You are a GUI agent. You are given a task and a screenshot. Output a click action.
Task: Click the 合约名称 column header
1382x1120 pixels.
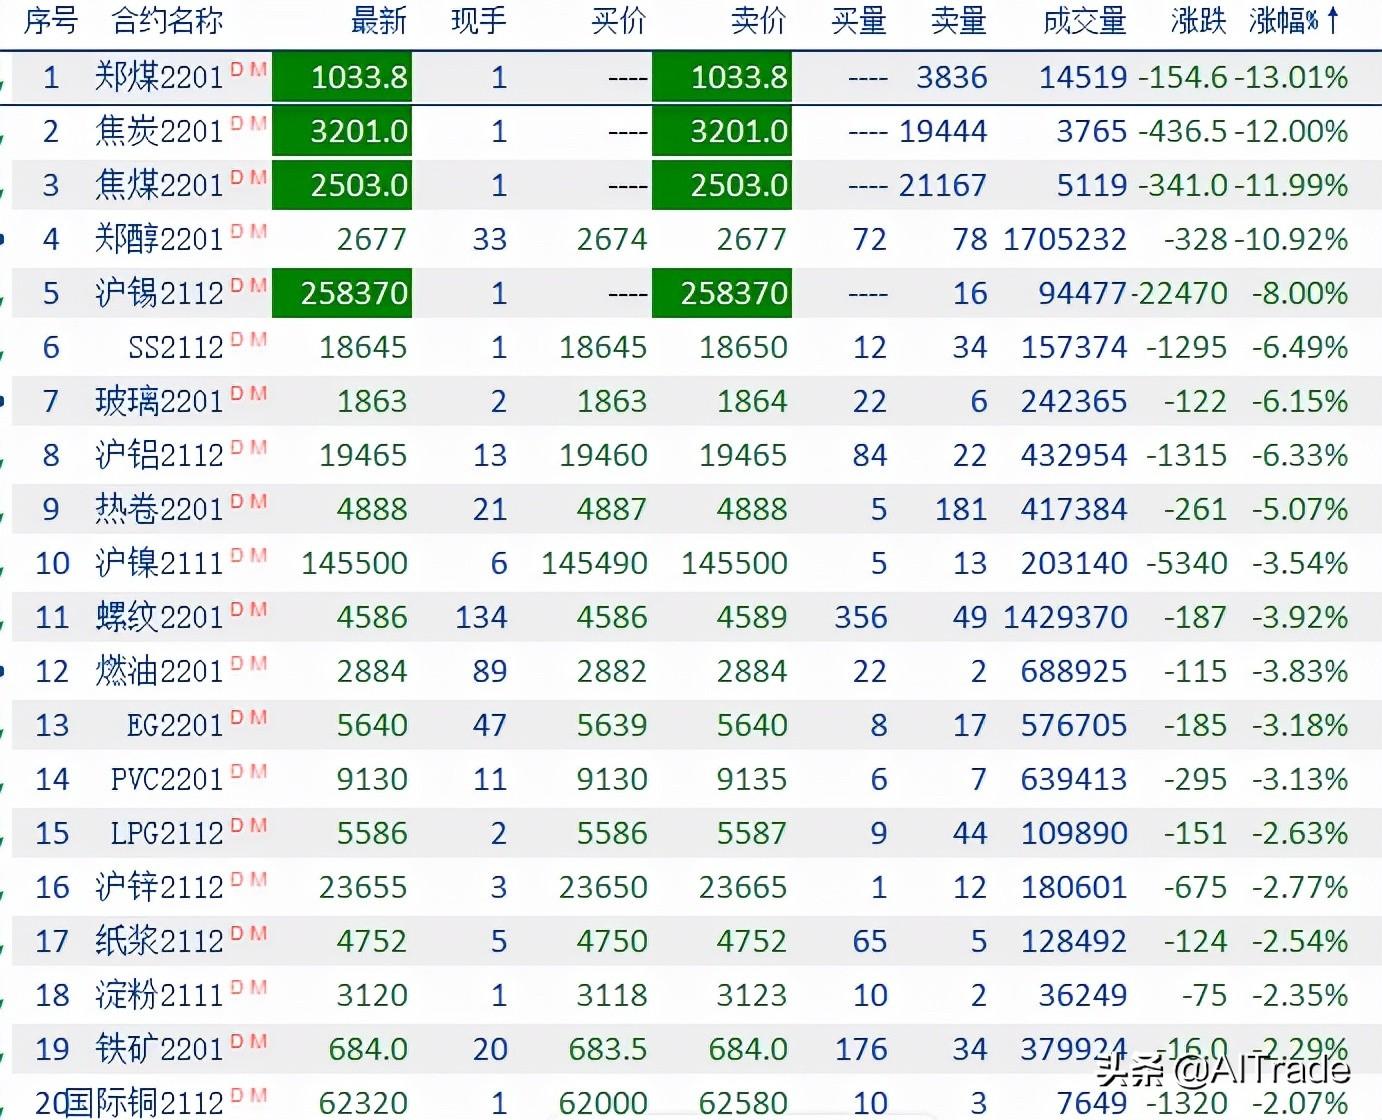[x=167, y=20]
